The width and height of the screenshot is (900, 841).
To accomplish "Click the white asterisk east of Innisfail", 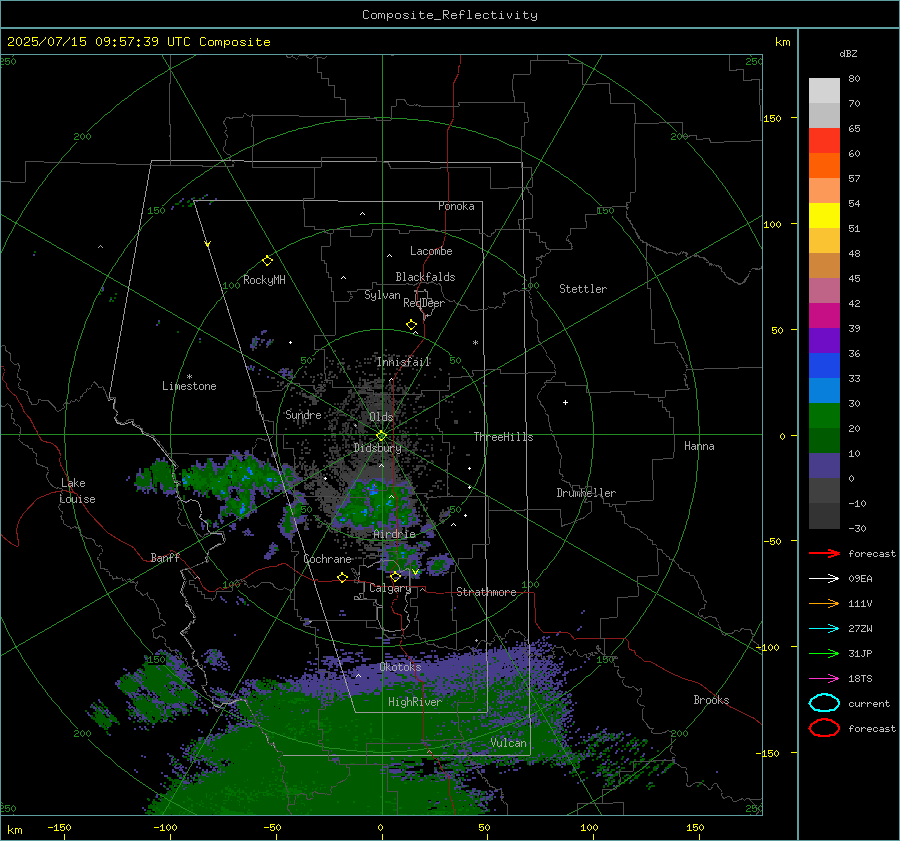I will 475,343.
